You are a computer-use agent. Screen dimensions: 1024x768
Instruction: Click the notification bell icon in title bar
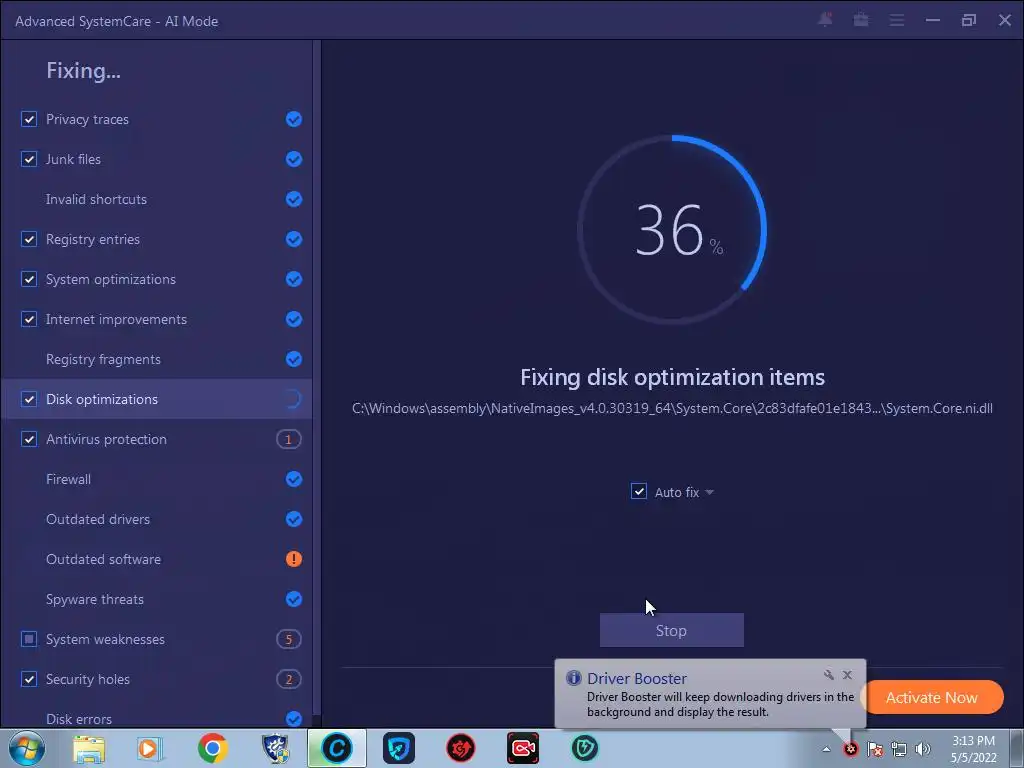(x=825, y=20)
